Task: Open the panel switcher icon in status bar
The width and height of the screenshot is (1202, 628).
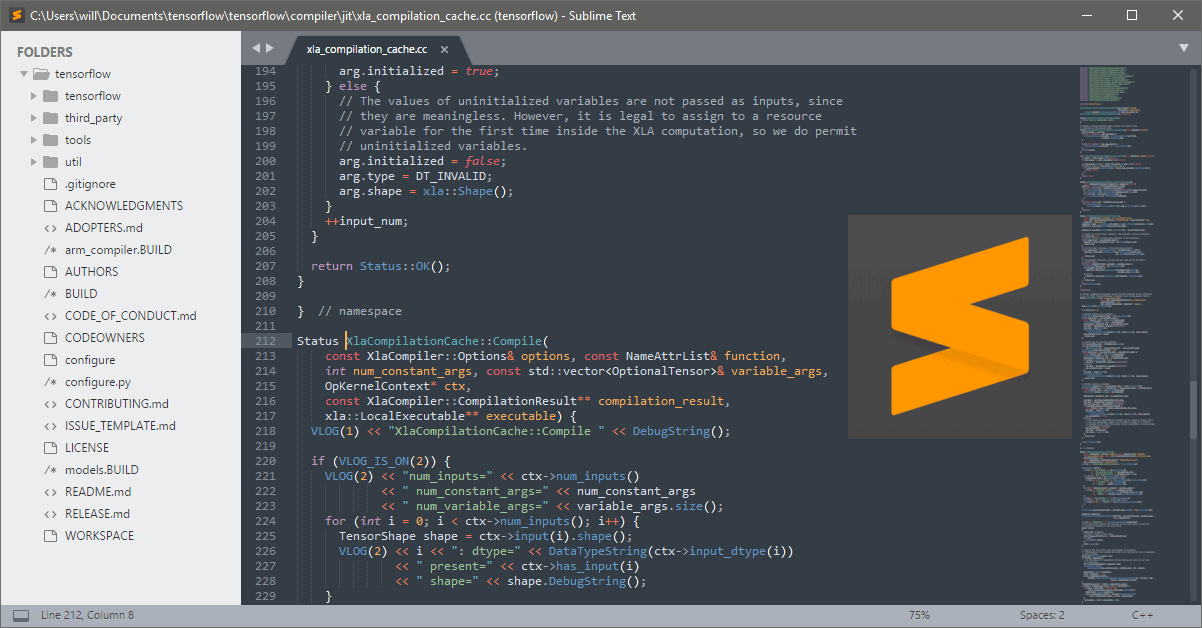Action: click(20, 615)
